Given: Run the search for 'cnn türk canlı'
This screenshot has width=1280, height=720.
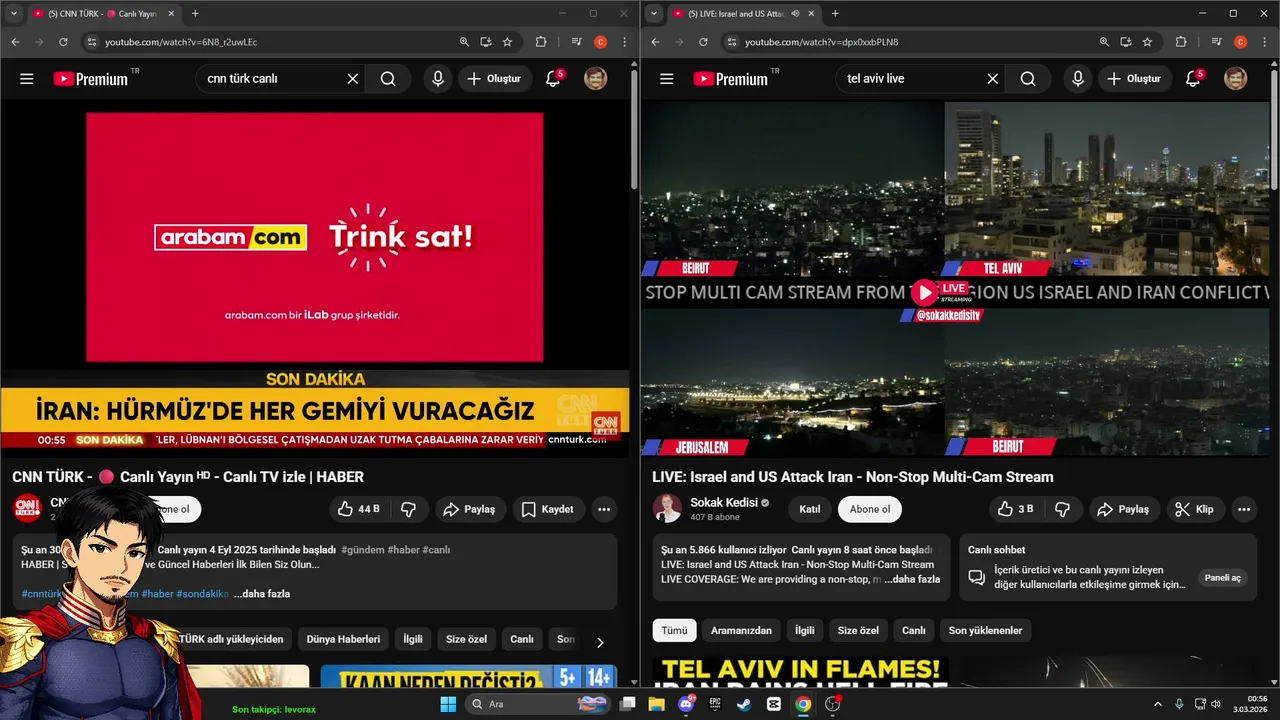Looking at the screenshot, I should [x=388, y=79].
